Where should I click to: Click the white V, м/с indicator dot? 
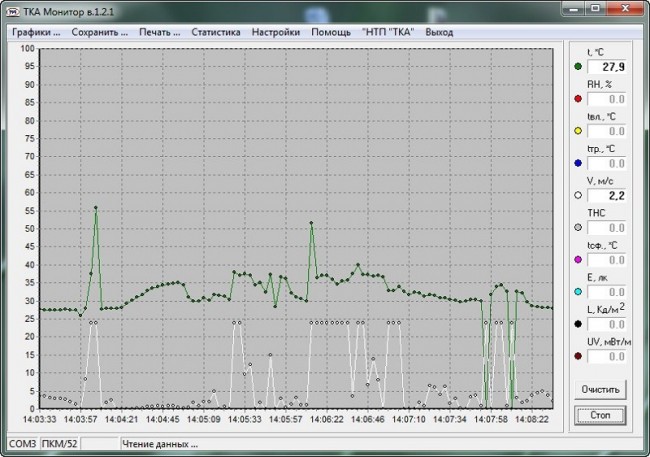(x=578, y=196)
